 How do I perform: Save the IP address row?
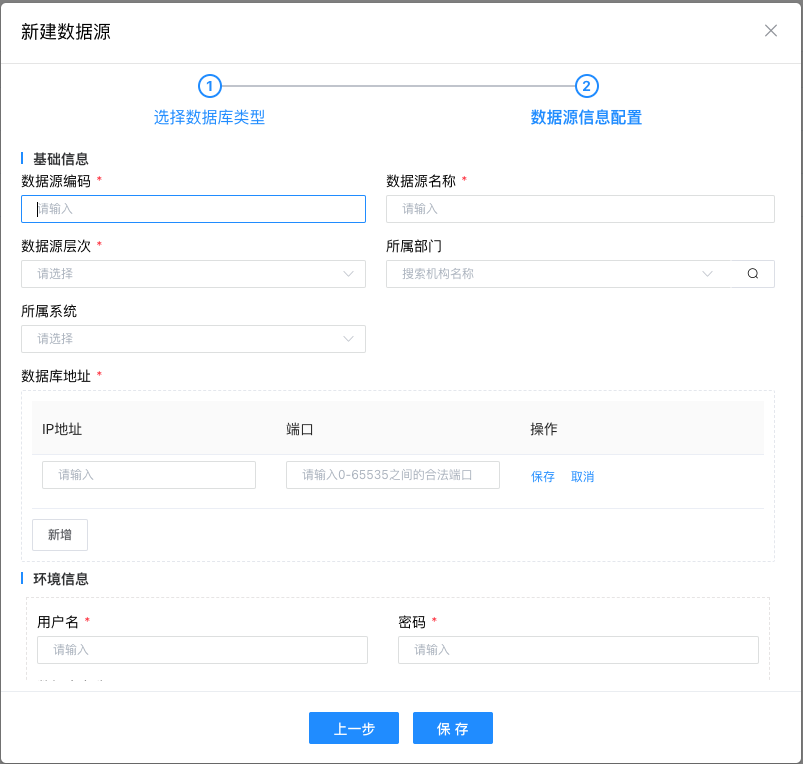click(x=543, y=477)
